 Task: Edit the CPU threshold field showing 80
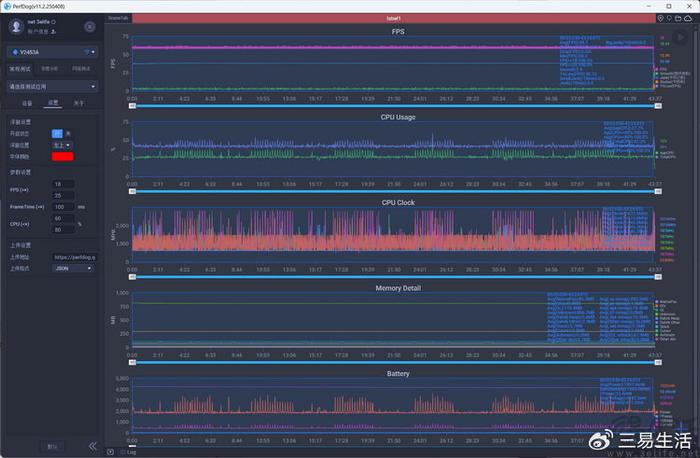(x=63, y=229)
